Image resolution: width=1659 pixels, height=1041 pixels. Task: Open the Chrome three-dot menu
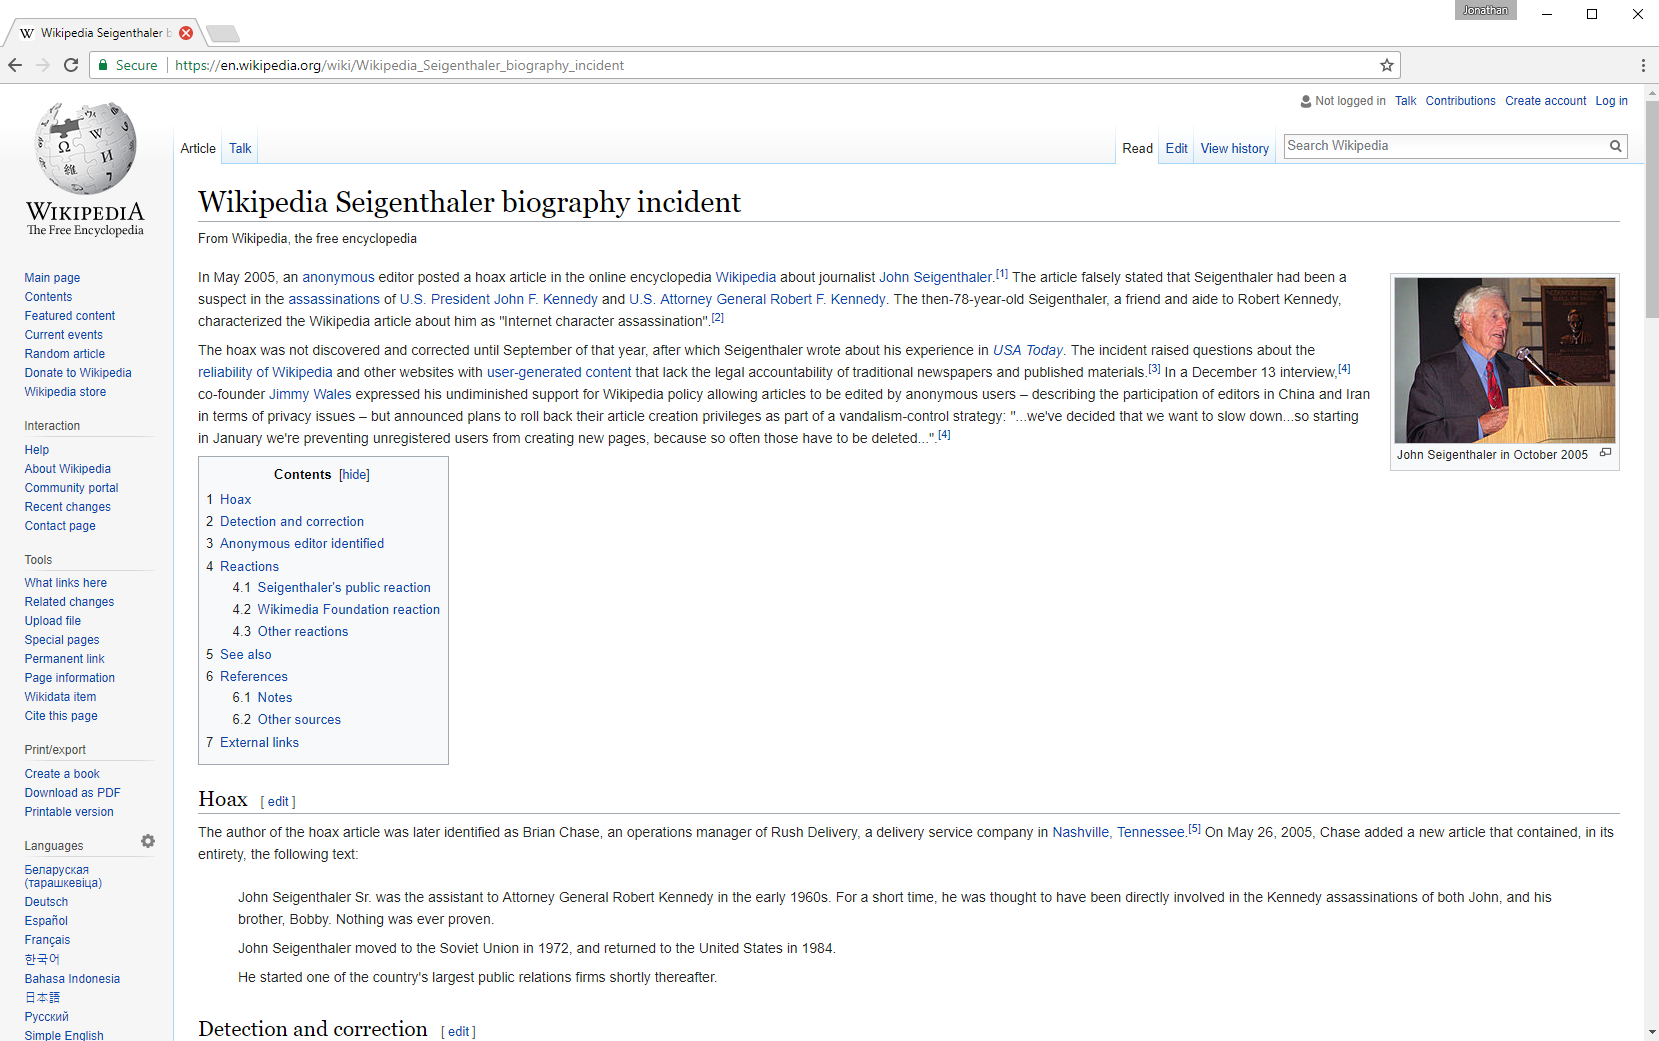point(1643,65)
